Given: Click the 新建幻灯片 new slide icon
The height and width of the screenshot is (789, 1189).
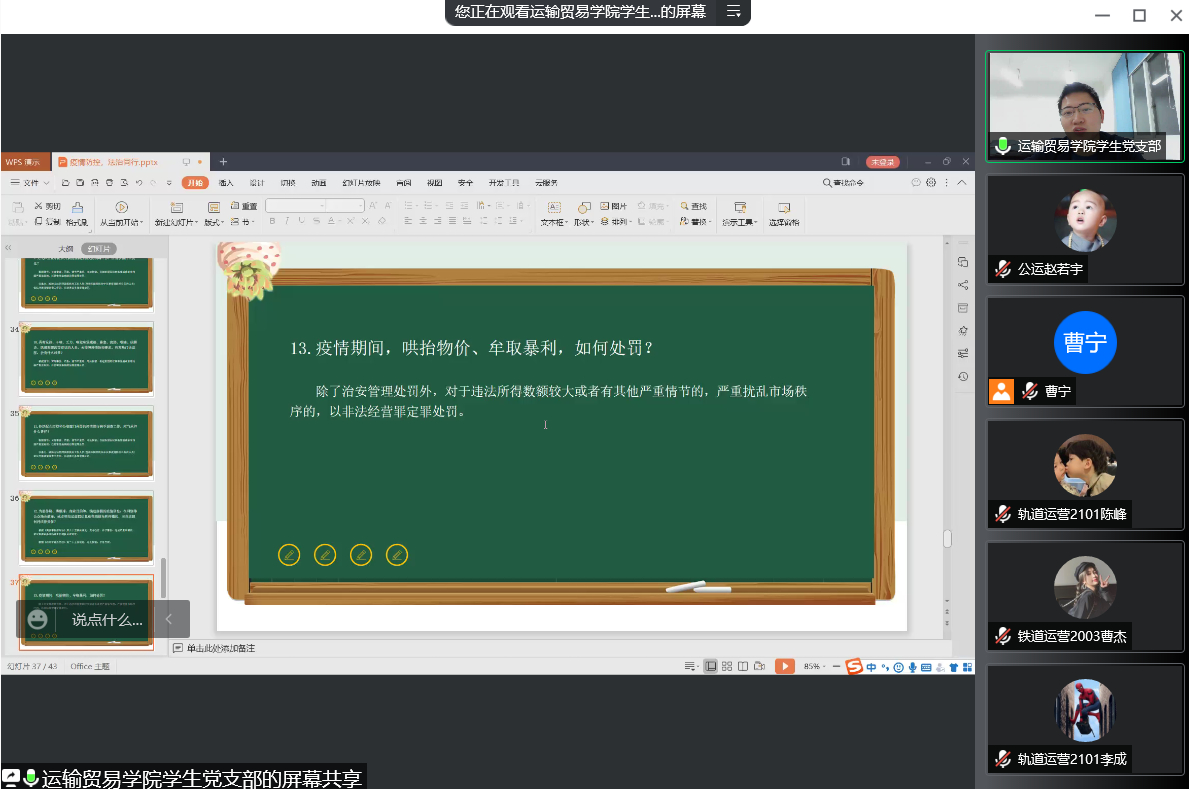Looking at the screenshot, I should (177, 207).
